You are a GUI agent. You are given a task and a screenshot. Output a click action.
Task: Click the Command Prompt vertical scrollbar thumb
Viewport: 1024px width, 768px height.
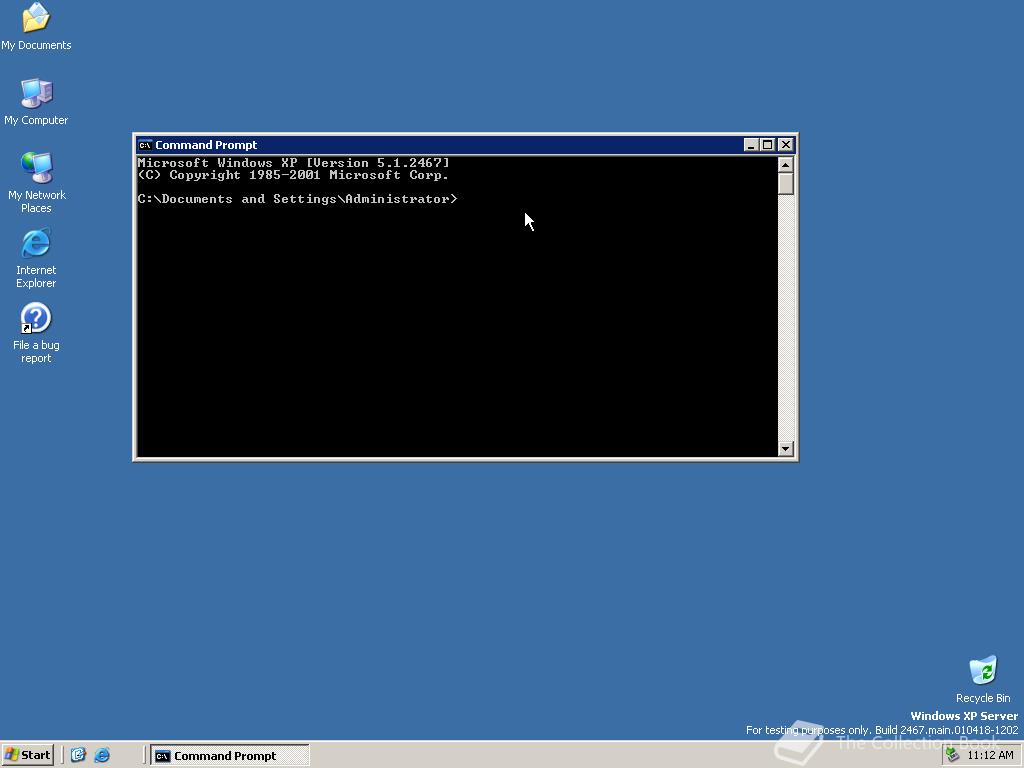point(786,184)
